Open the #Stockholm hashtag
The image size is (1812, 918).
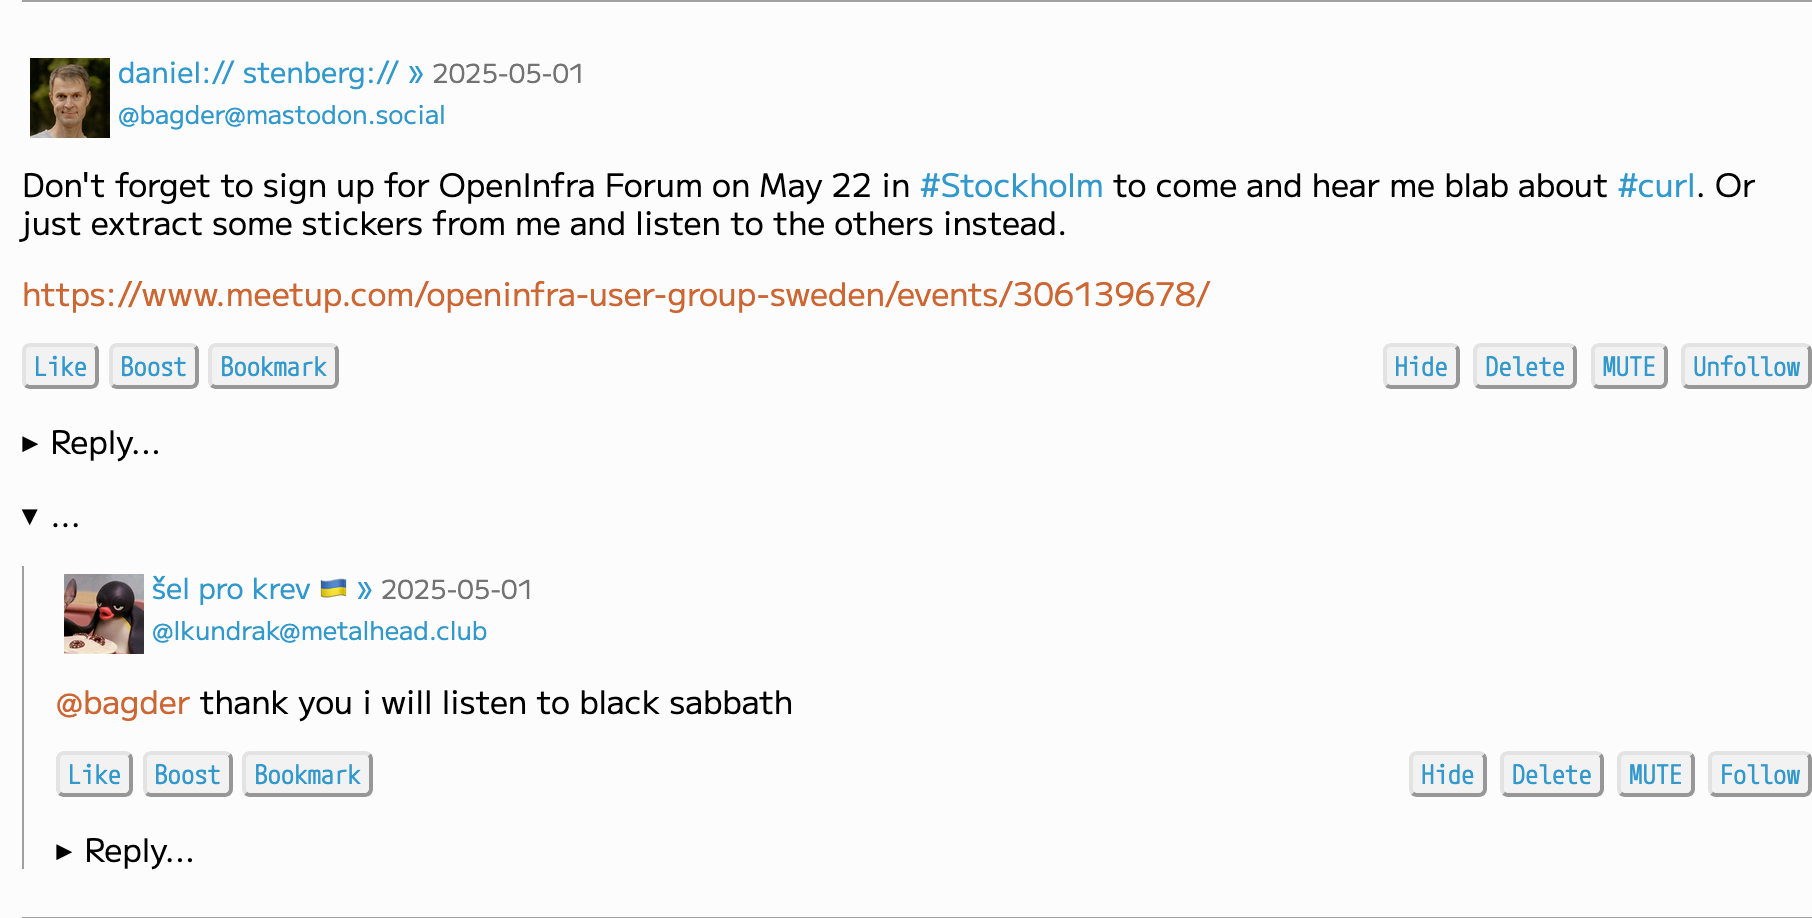[x=1011, y=186]
